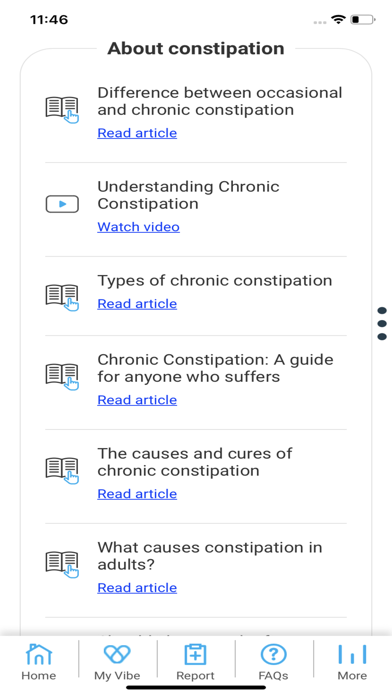Click book icon beside Difference between occasional article
Viewport: 392px width, 696px height.
coord(62,110)
